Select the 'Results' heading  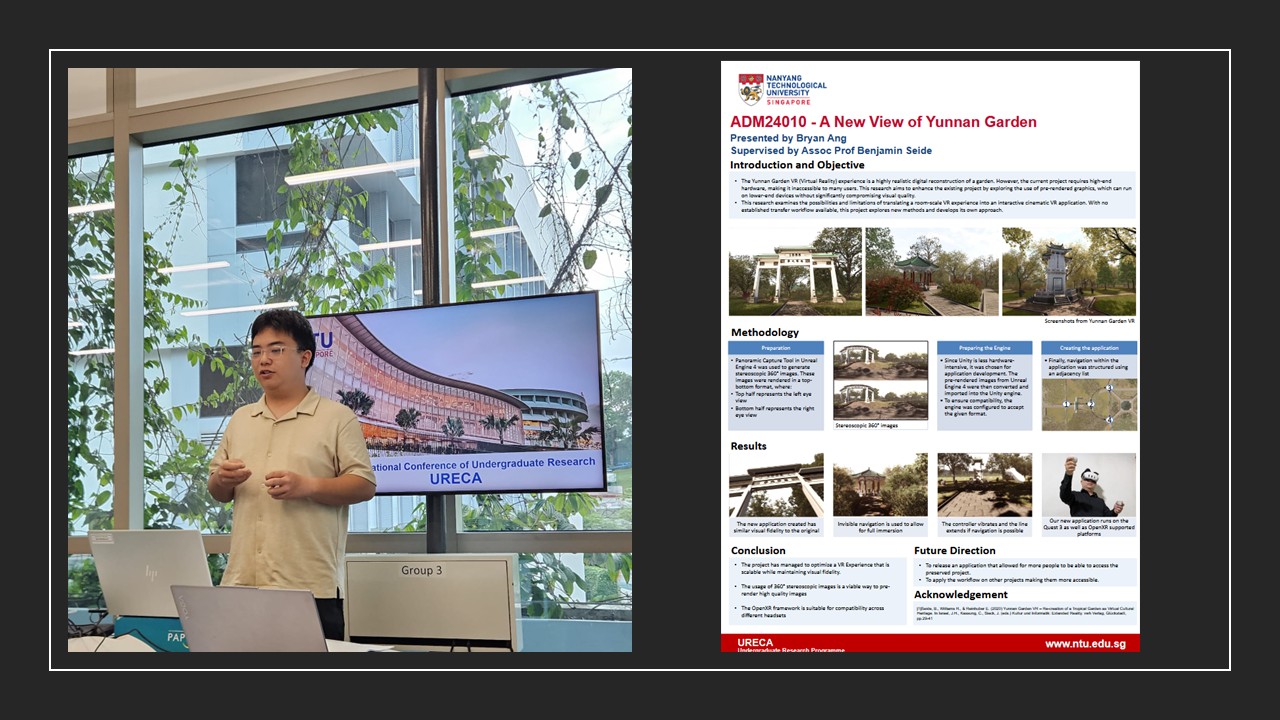(749, 446)
